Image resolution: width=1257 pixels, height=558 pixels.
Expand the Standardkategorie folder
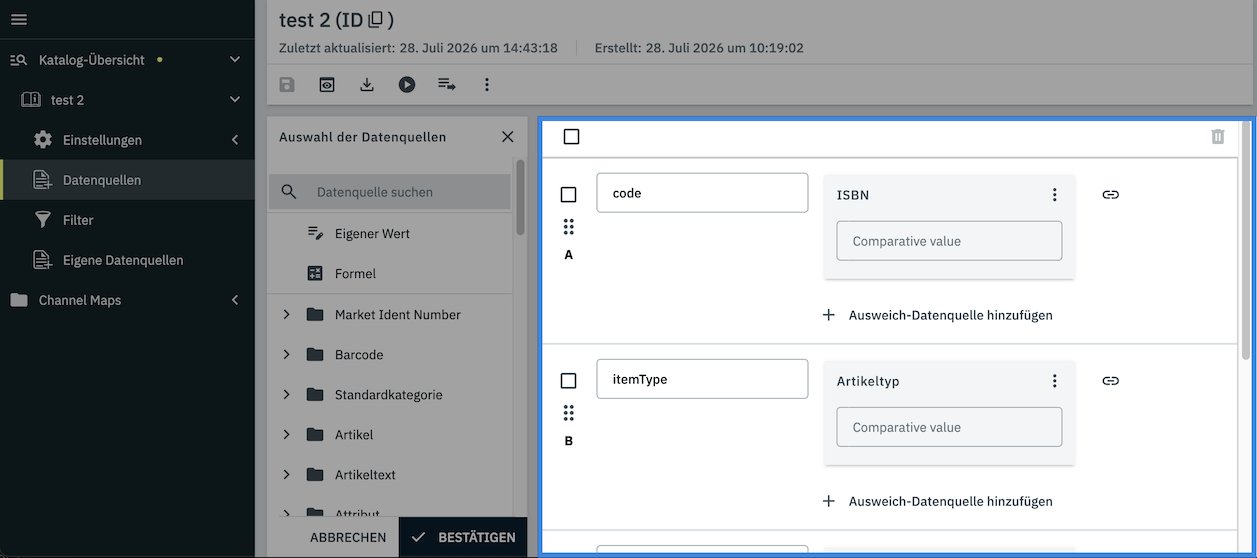286,395
